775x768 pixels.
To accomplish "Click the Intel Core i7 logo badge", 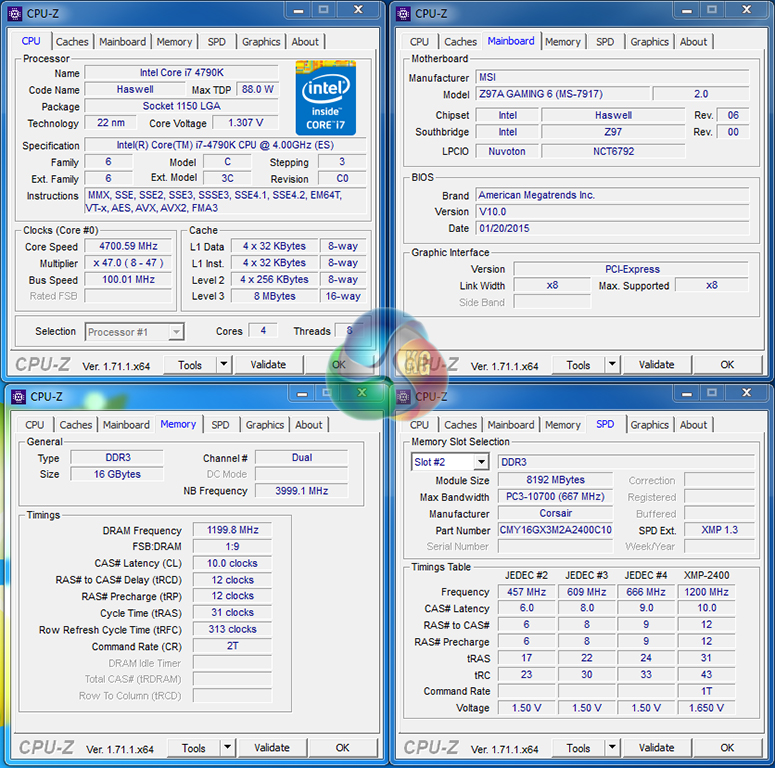I will pyautogui.click(x=325, y=98).
